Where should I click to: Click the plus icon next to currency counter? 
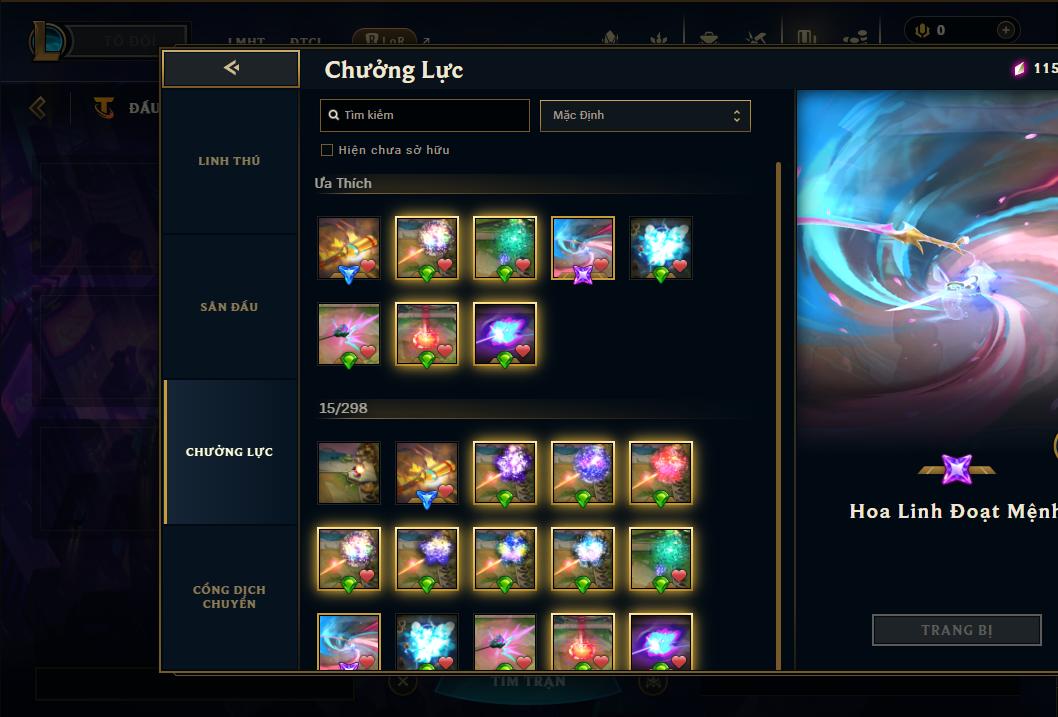tap(1005, 30)
